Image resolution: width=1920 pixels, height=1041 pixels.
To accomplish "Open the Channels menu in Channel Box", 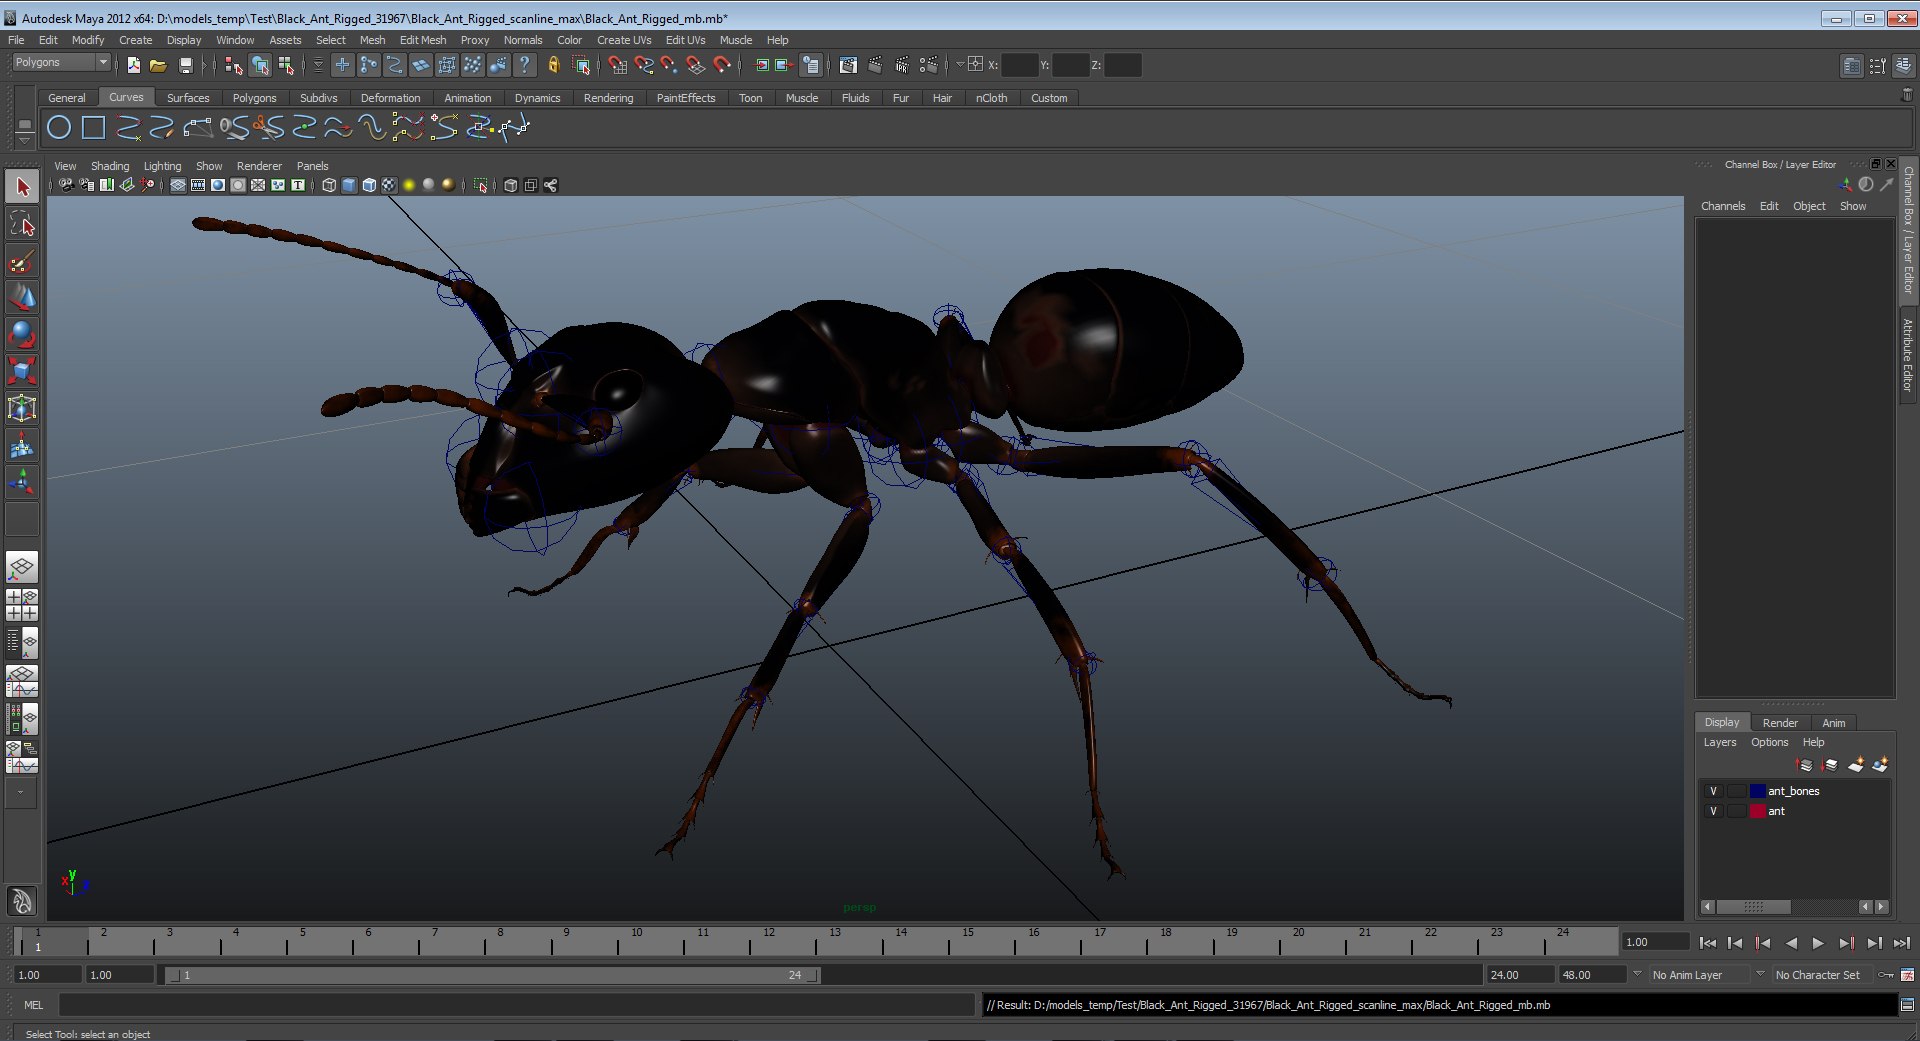I will click(x=1723, y=206).
